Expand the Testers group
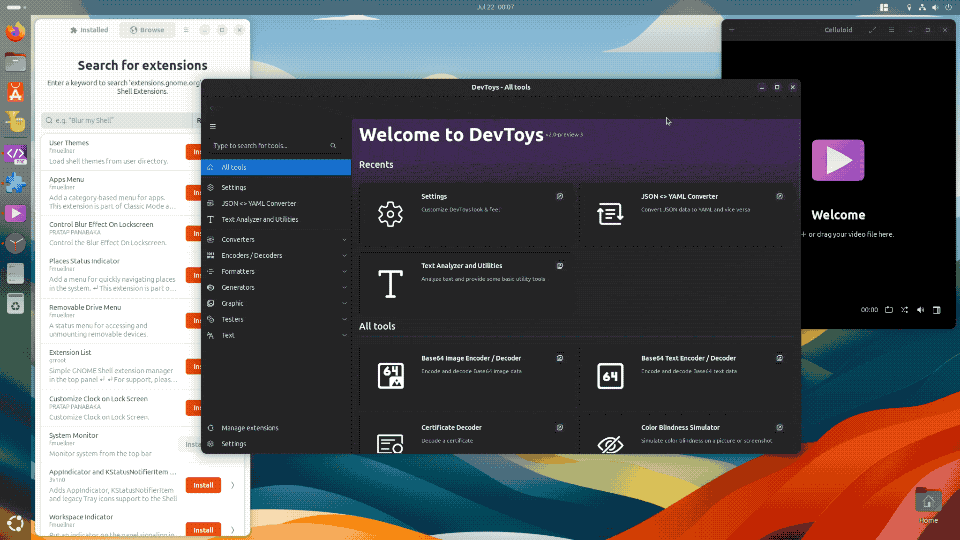Viewport: 960px width, 540px height. coord(345,319)
